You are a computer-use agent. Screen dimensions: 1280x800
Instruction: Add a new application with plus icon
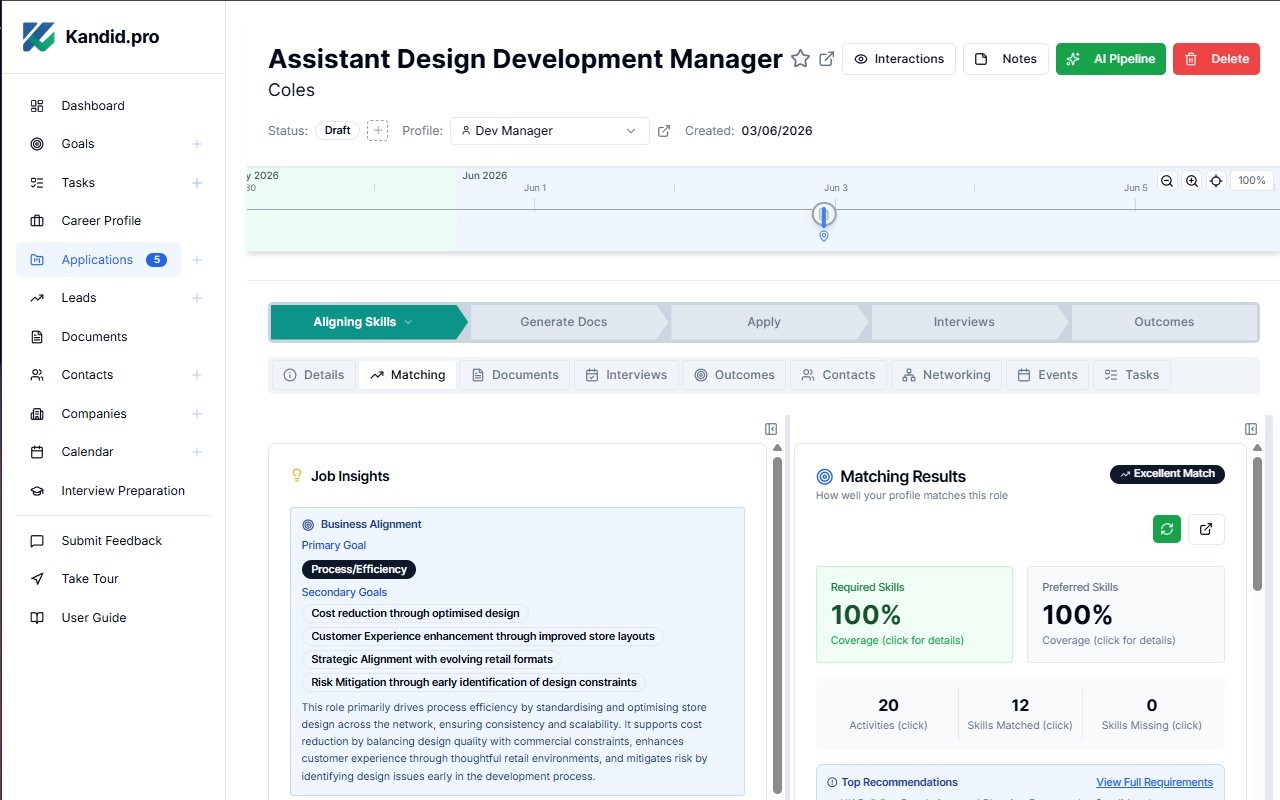tap(197, 260)
